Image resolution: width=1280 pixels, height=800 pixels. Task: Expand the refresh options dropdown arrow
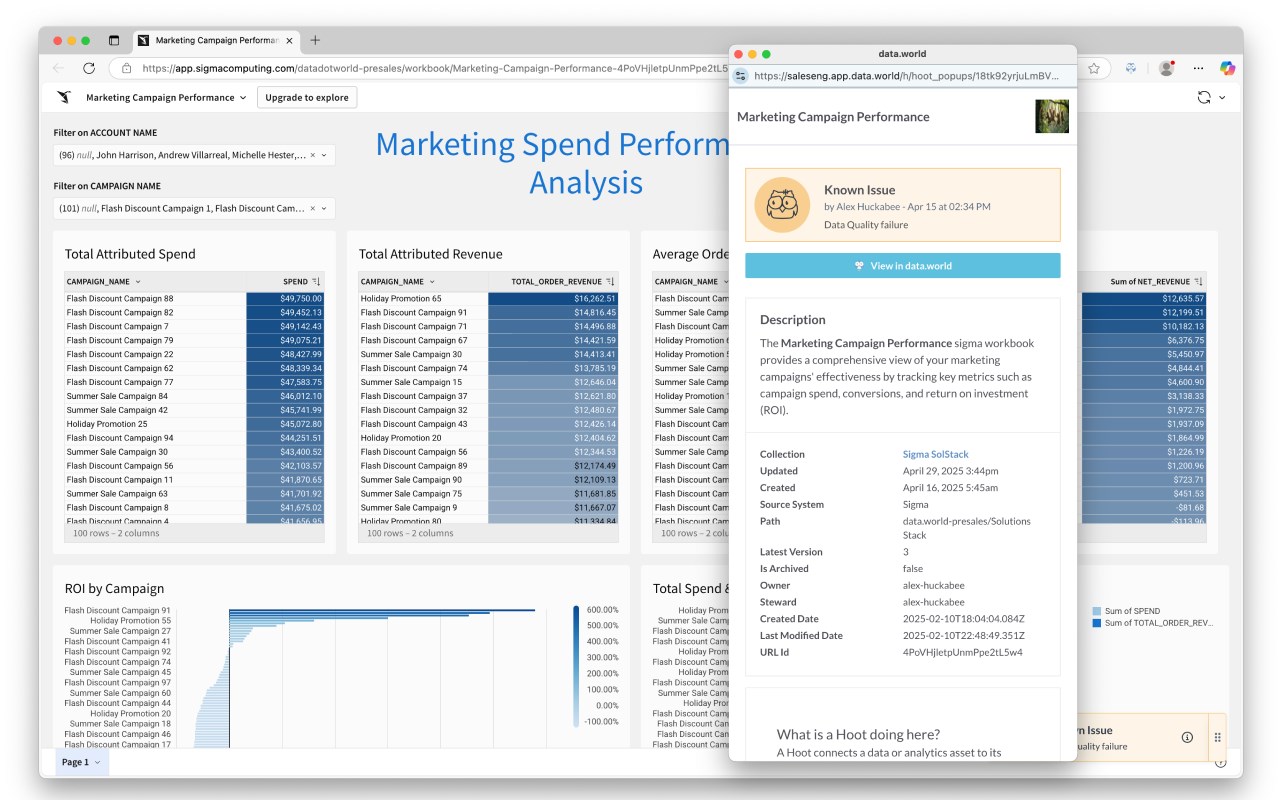[x=1222, y=98]
